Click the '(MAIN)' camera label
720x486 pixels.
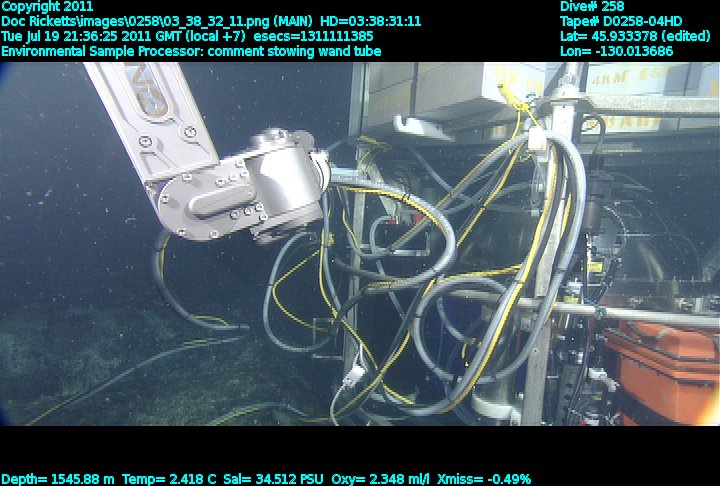pyautogui.click(x=291, y=22)
